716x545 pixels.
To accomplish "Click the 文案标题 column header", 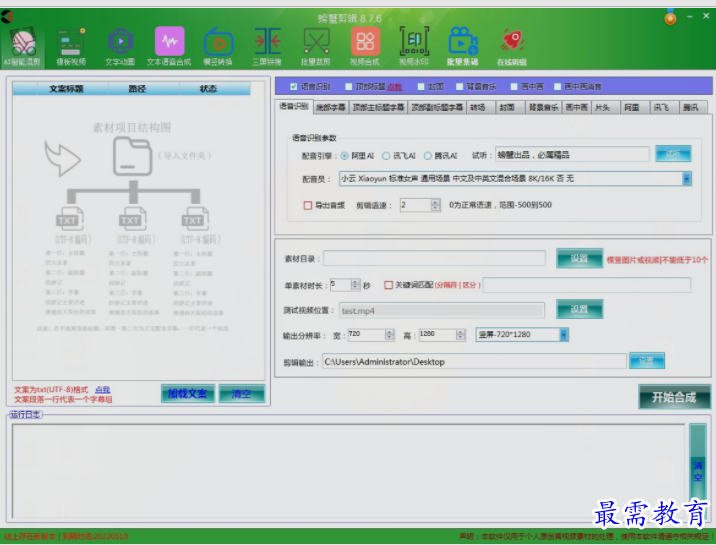I will click(66, 89).
